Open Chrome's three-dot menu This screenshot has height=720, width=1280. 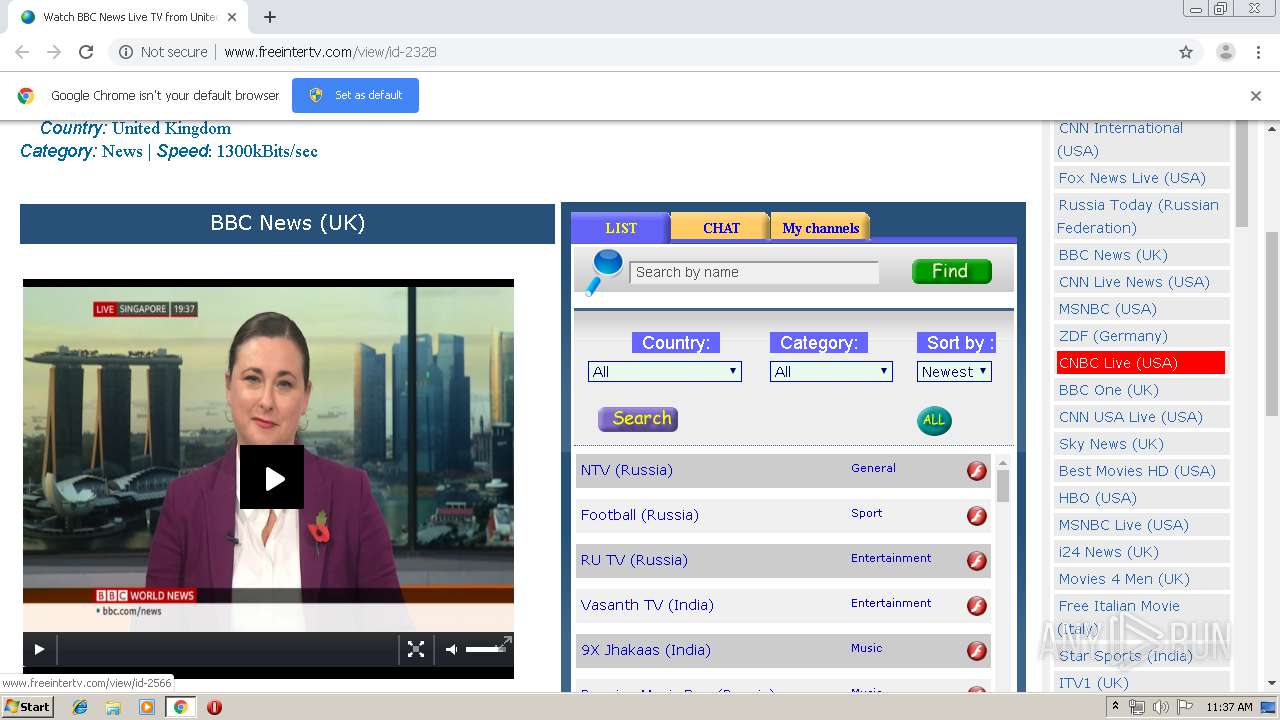point(1258,52)
